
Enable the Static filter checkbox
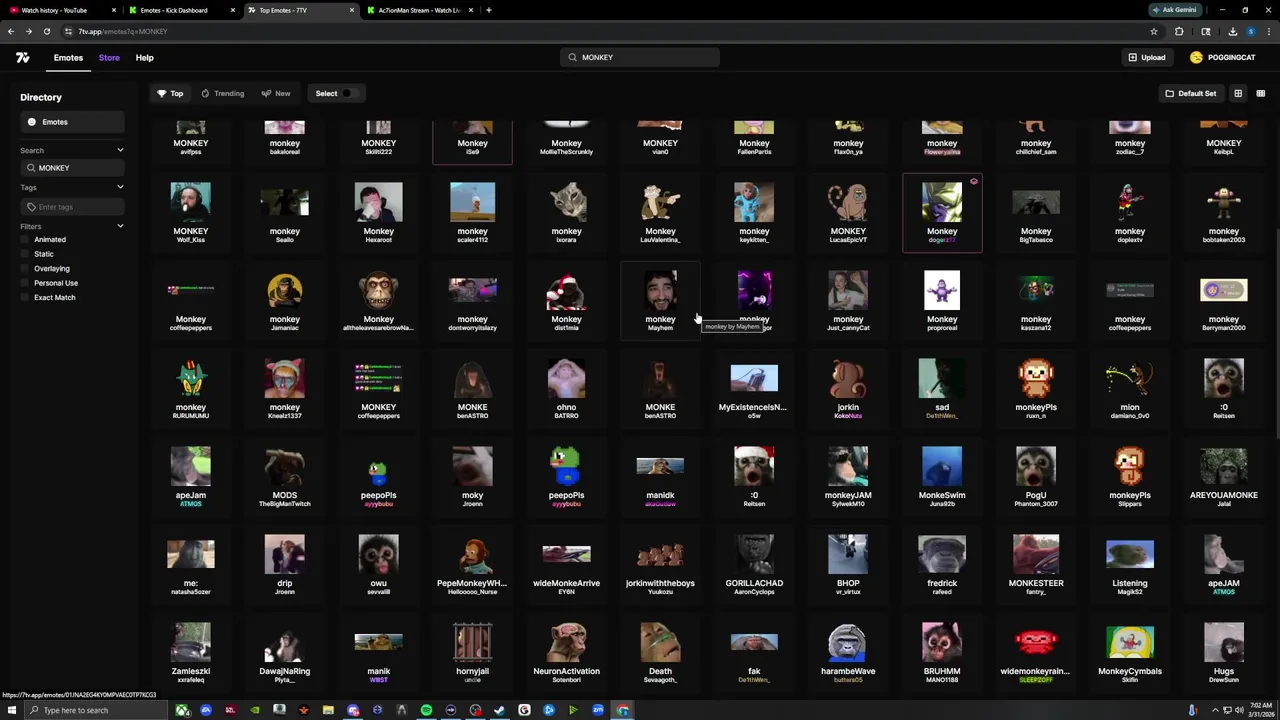pos(24,254)
